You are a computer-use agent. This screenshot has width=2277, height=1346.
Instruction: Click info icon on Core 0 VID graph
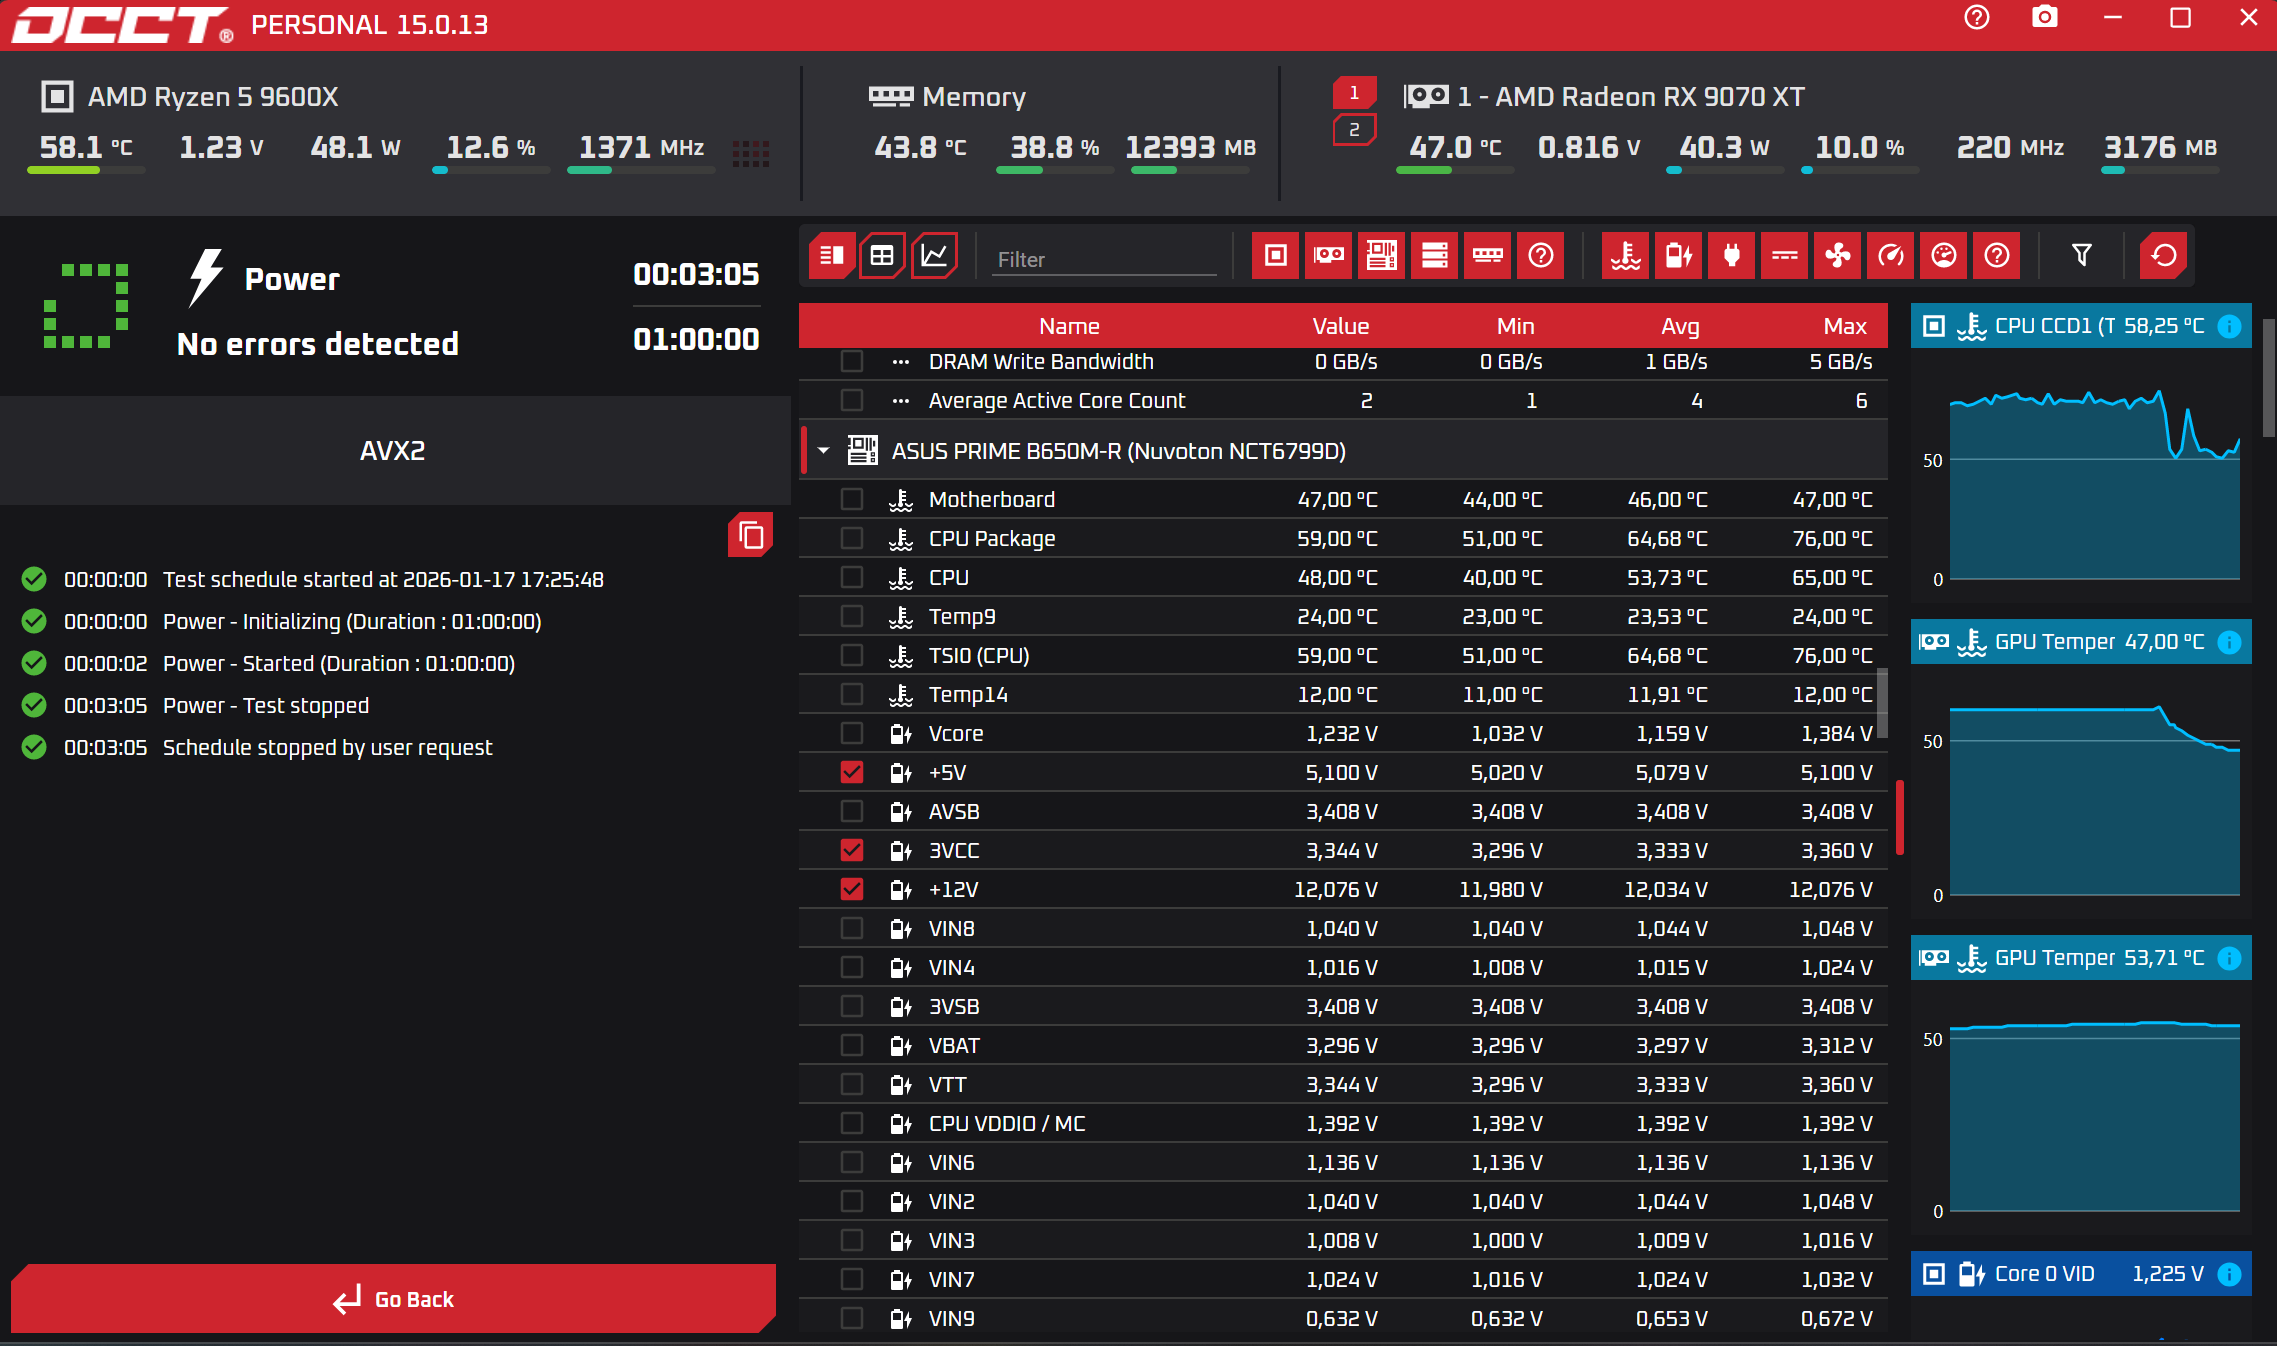(x=2229, y=1274)
